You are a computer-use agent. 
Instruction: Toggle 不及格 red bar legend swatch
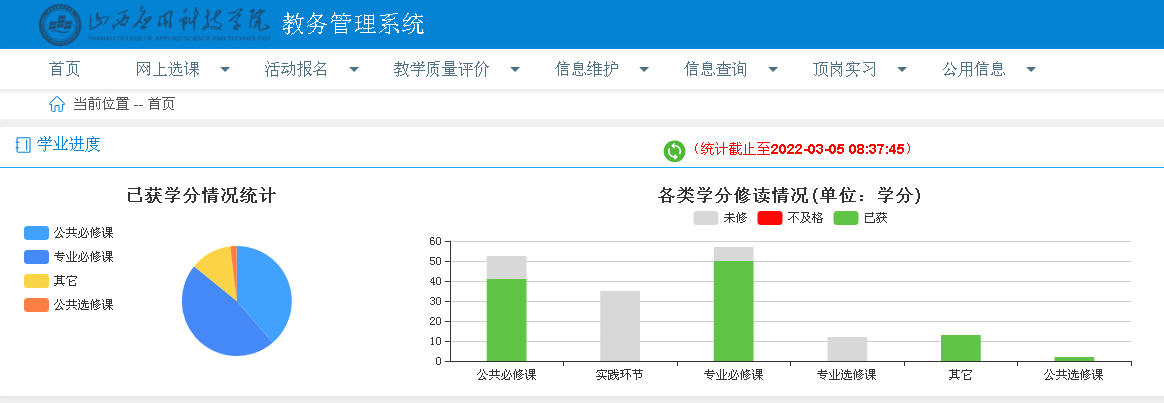[x=770, y=218]
